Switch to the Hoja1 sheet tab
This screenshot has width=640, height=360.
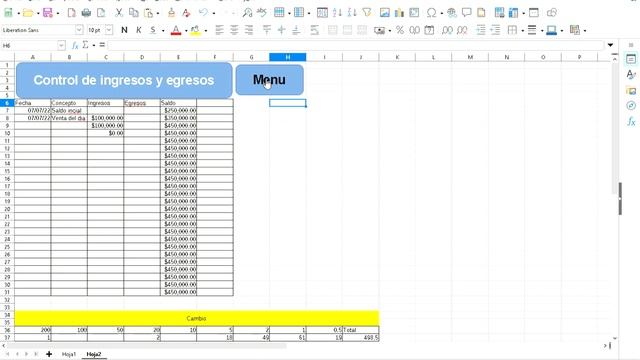[69, 354]
